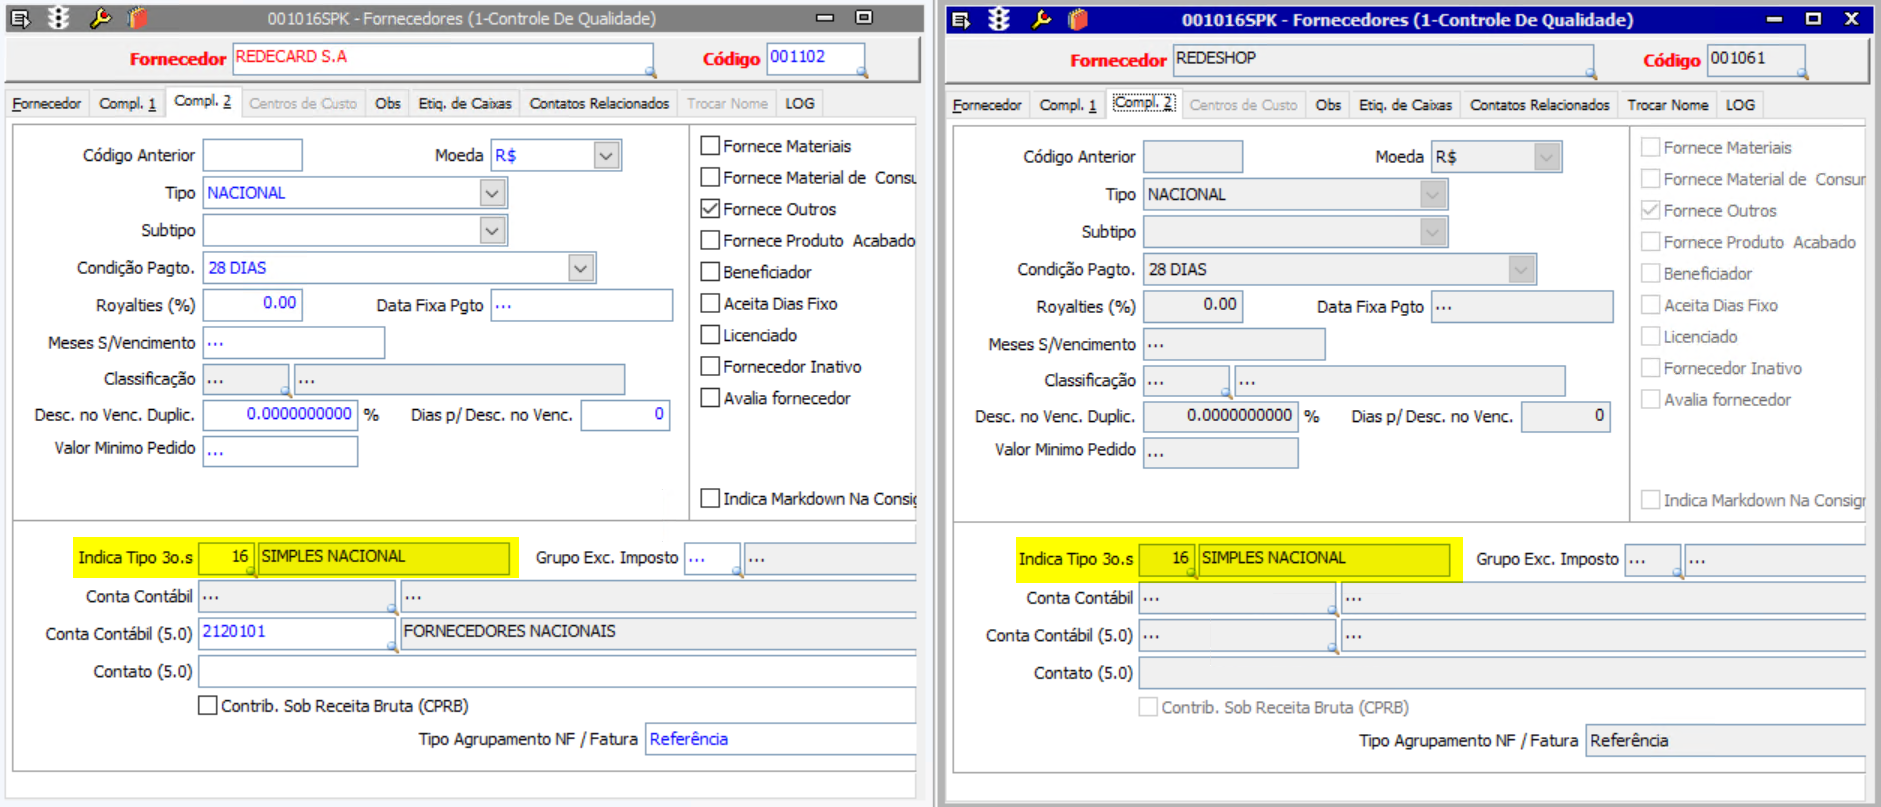Select the Compl. 1 tab in REDESHOP window
1881x807 pixels.
point(1068,105)
